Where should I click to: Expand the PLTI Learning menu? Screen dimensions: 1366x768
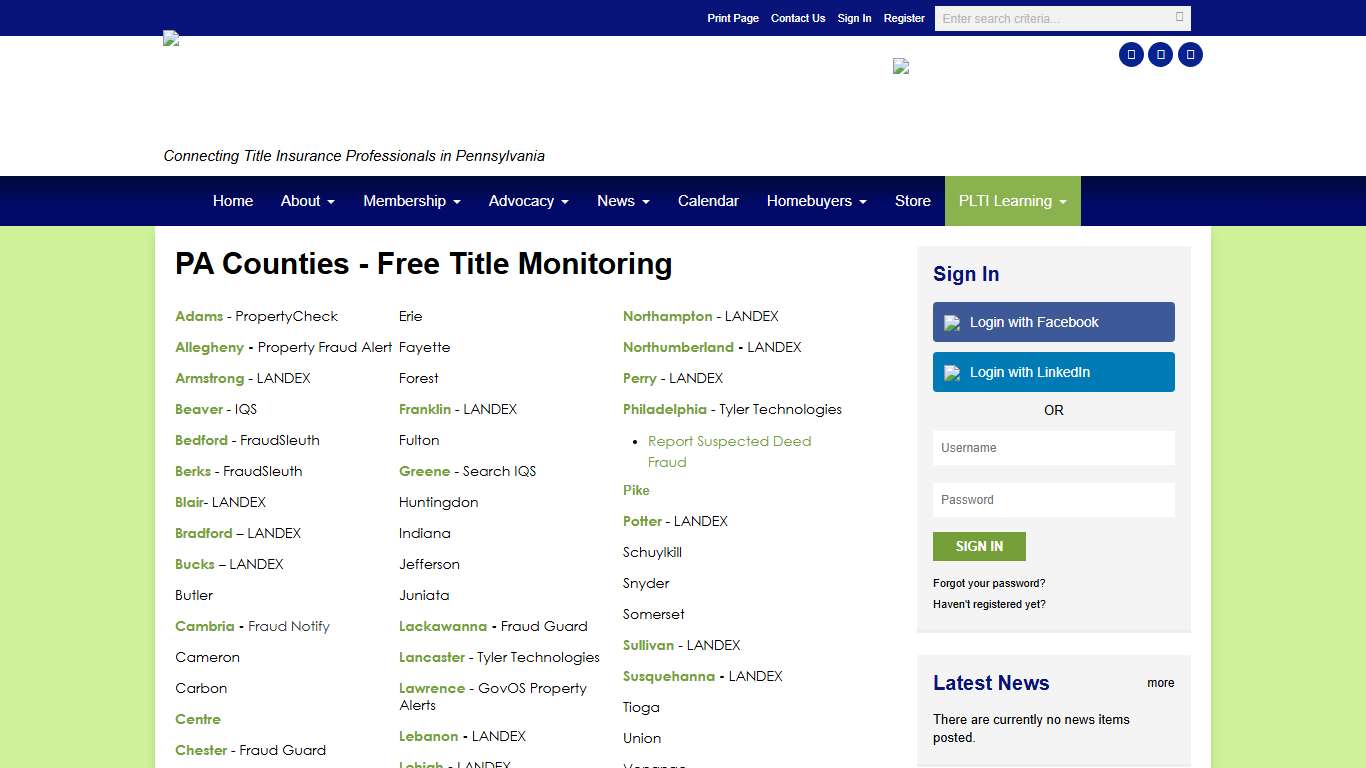coord(1012,201)
